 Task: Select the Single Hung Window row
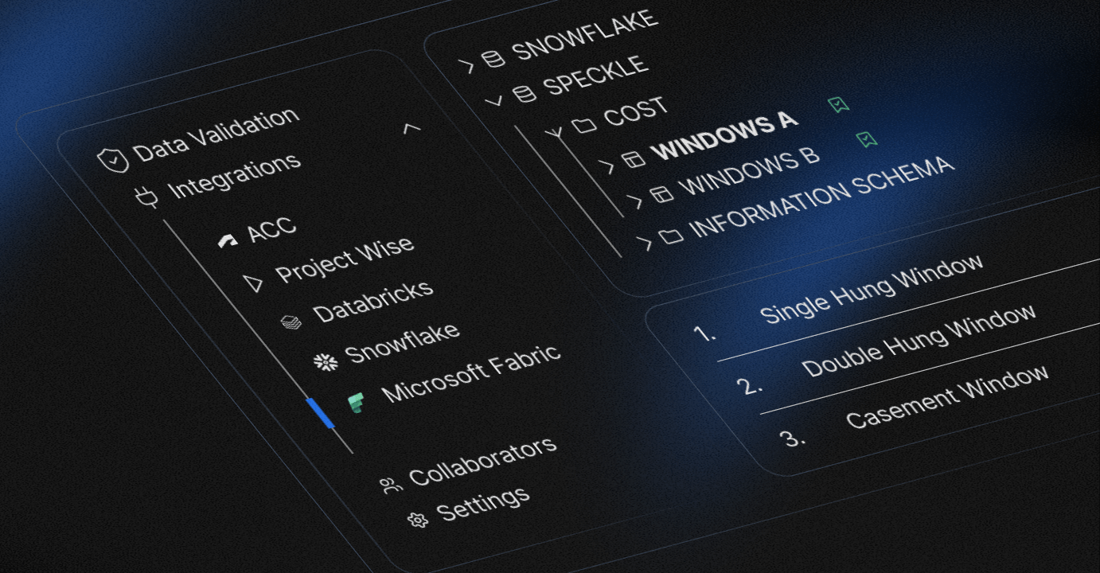(871, 290)
